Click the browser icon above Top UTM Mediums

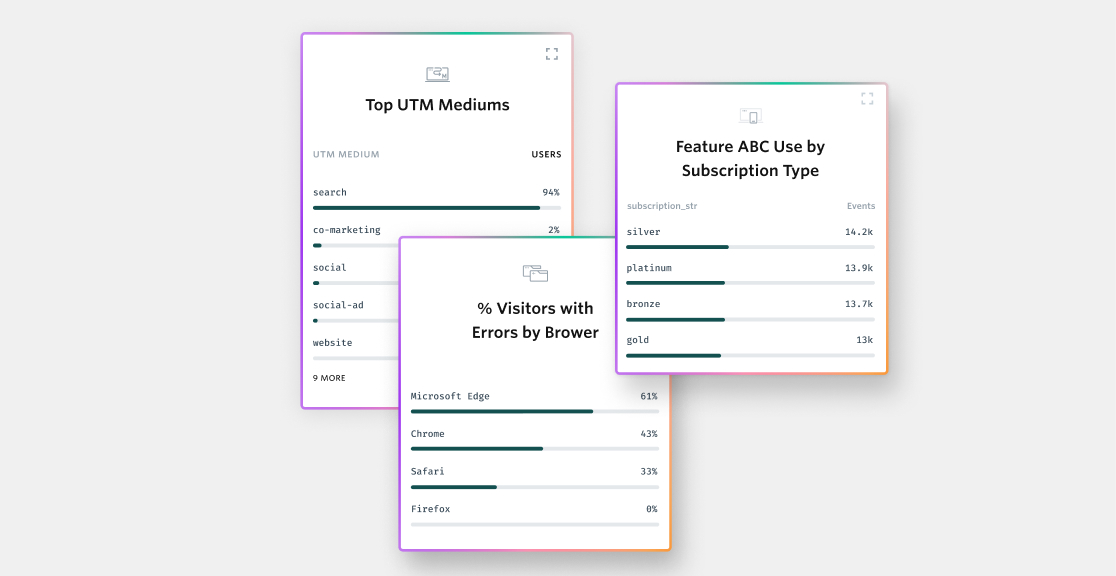click(x=436, y=73)
